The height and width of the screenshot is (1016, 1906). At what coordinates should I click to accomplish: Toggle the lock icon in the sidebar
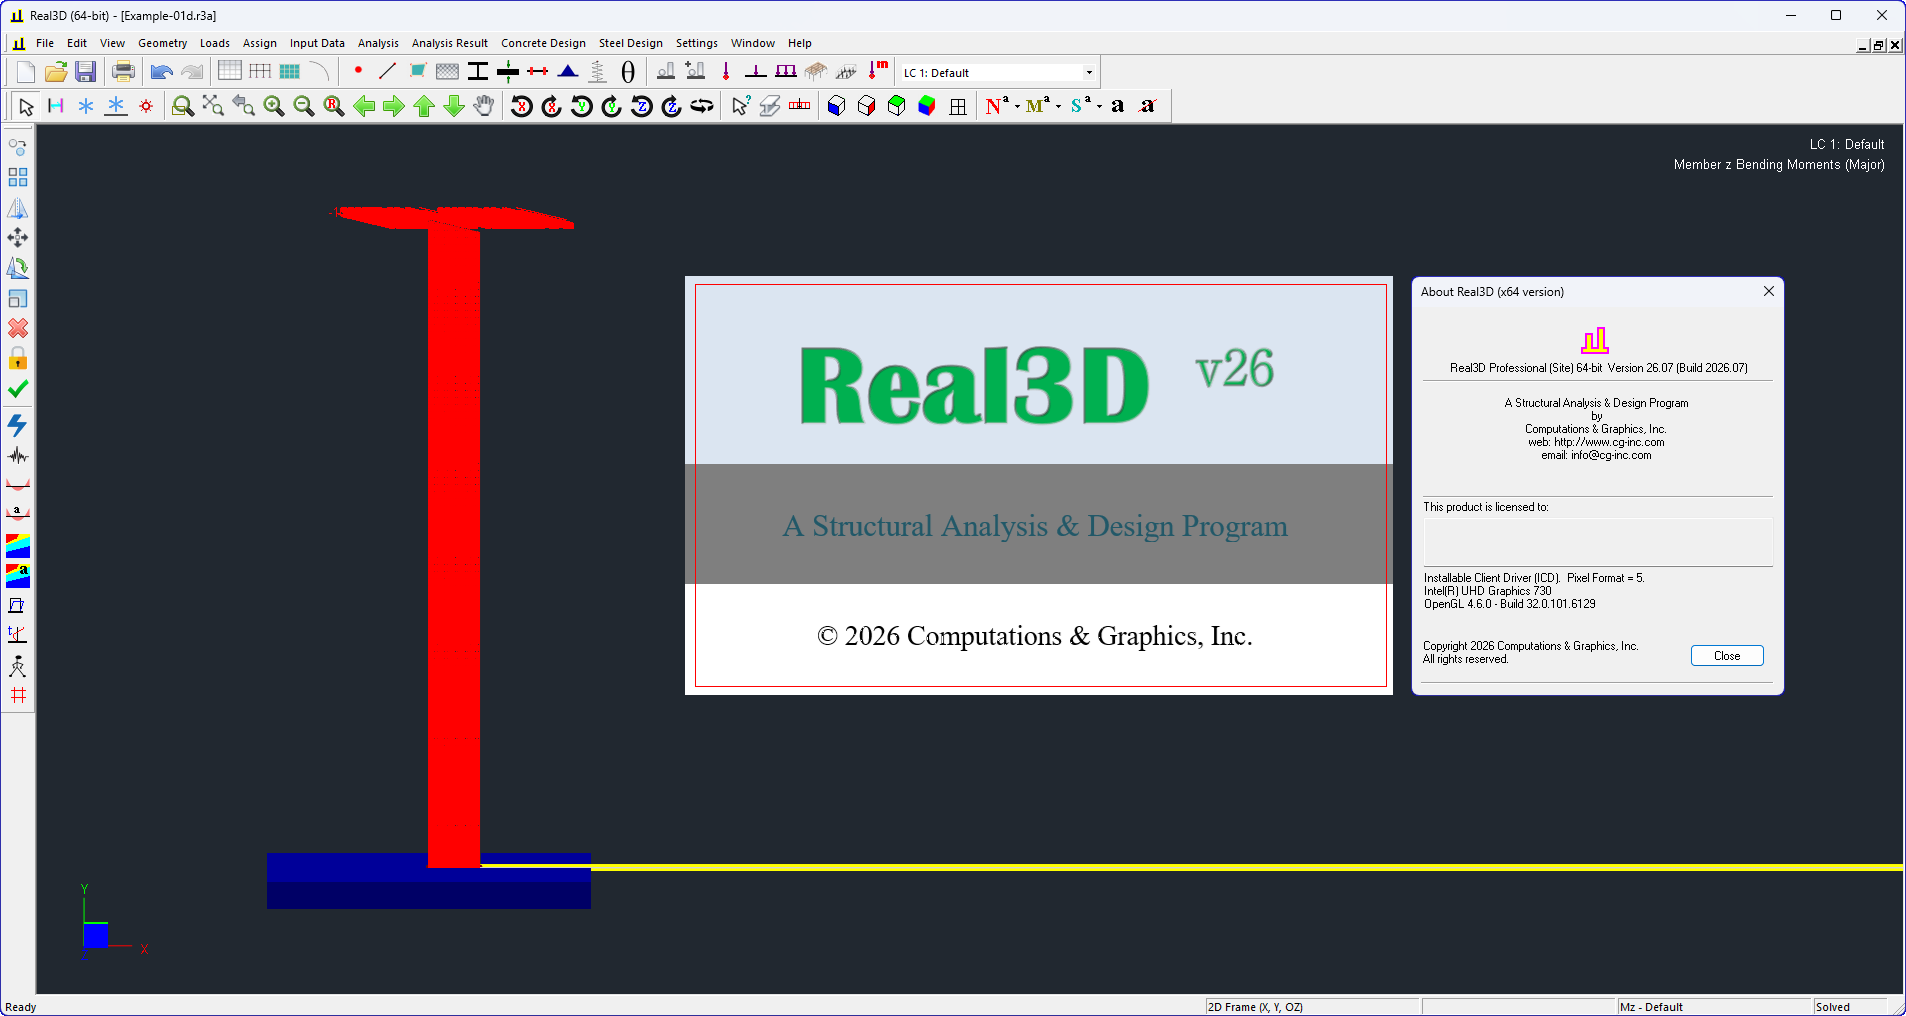click(18, 359)
